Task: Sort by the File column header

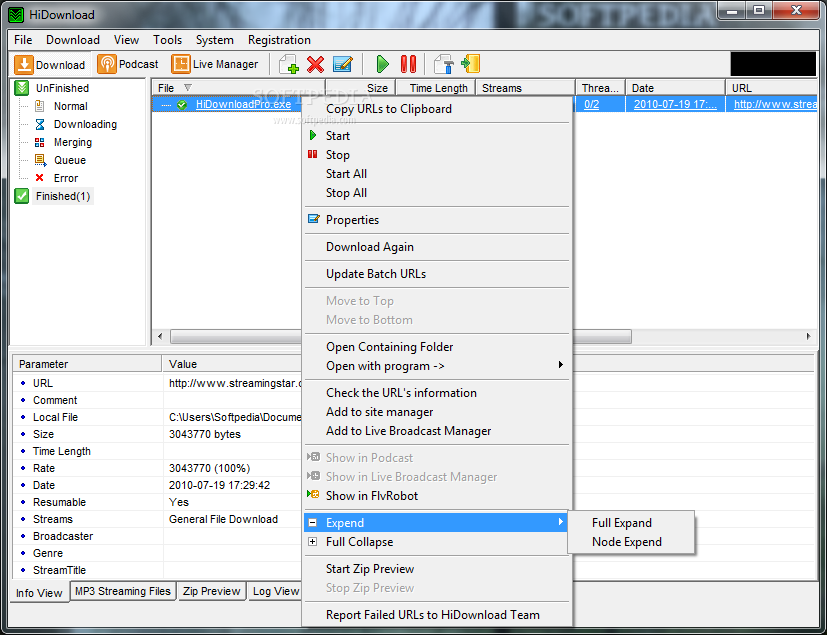Action: 238,88
